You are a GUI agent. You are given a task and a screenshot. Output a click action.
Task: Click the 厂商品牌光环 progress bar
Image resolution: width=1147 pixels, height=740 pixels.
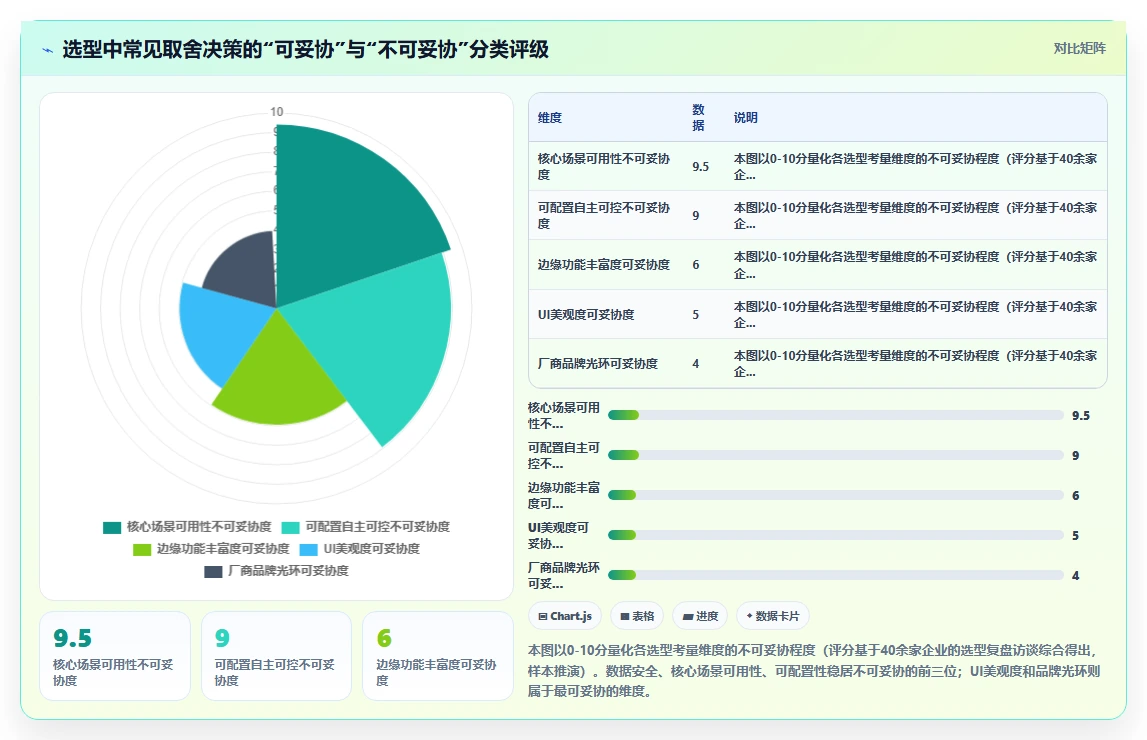pyautogui.click(x=836, y=575)
